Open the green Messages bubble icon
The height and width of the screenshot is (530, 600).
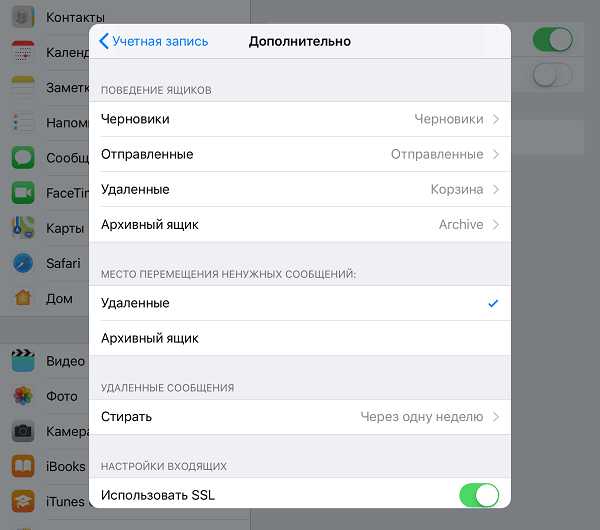click(x=23, y=158)
